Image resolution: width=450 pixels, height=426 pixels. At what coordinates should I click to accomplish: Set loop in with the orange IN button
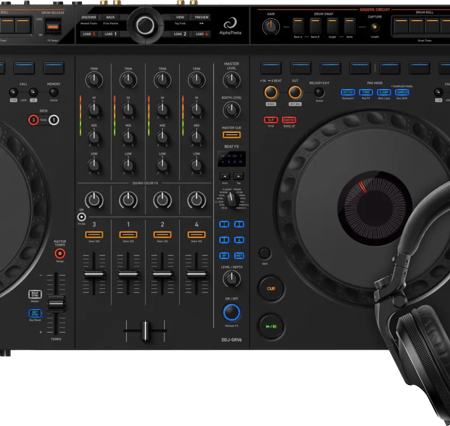pyautogui.click(x=271, y=92)
